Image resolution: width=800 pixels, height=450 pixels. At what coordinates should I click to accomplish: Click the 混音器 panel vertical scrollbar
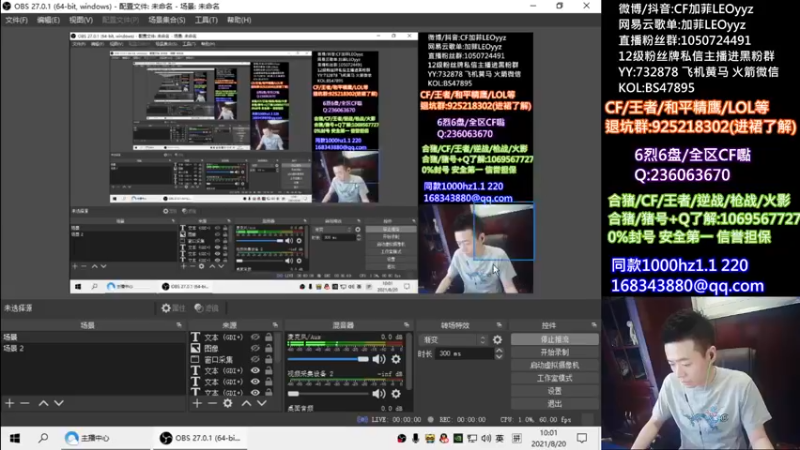pyautogui.click(x=410, y=363)
